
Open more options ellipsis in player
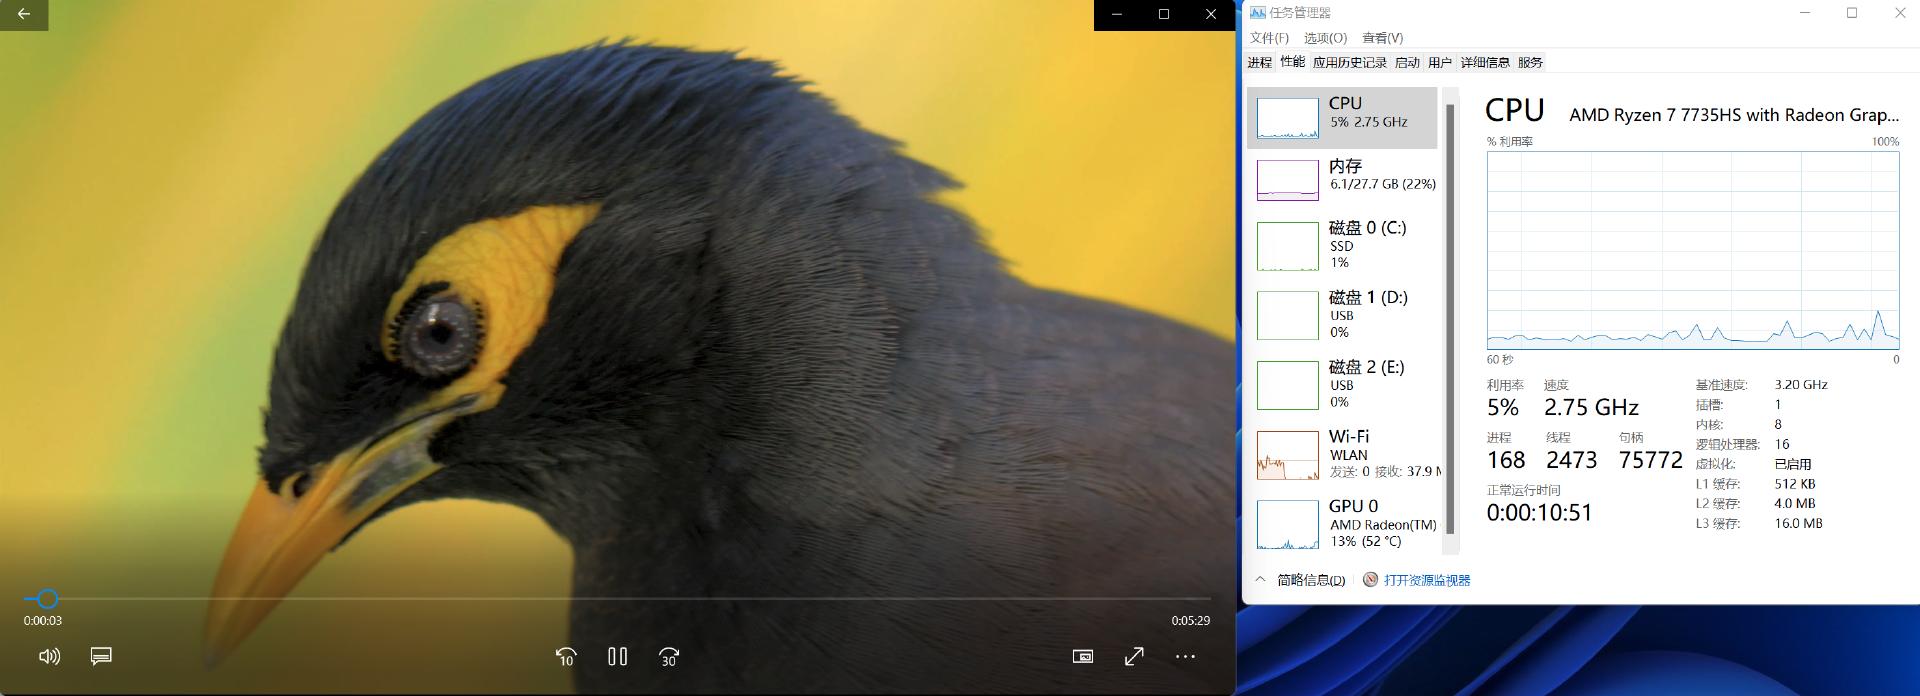[1185, 657]
